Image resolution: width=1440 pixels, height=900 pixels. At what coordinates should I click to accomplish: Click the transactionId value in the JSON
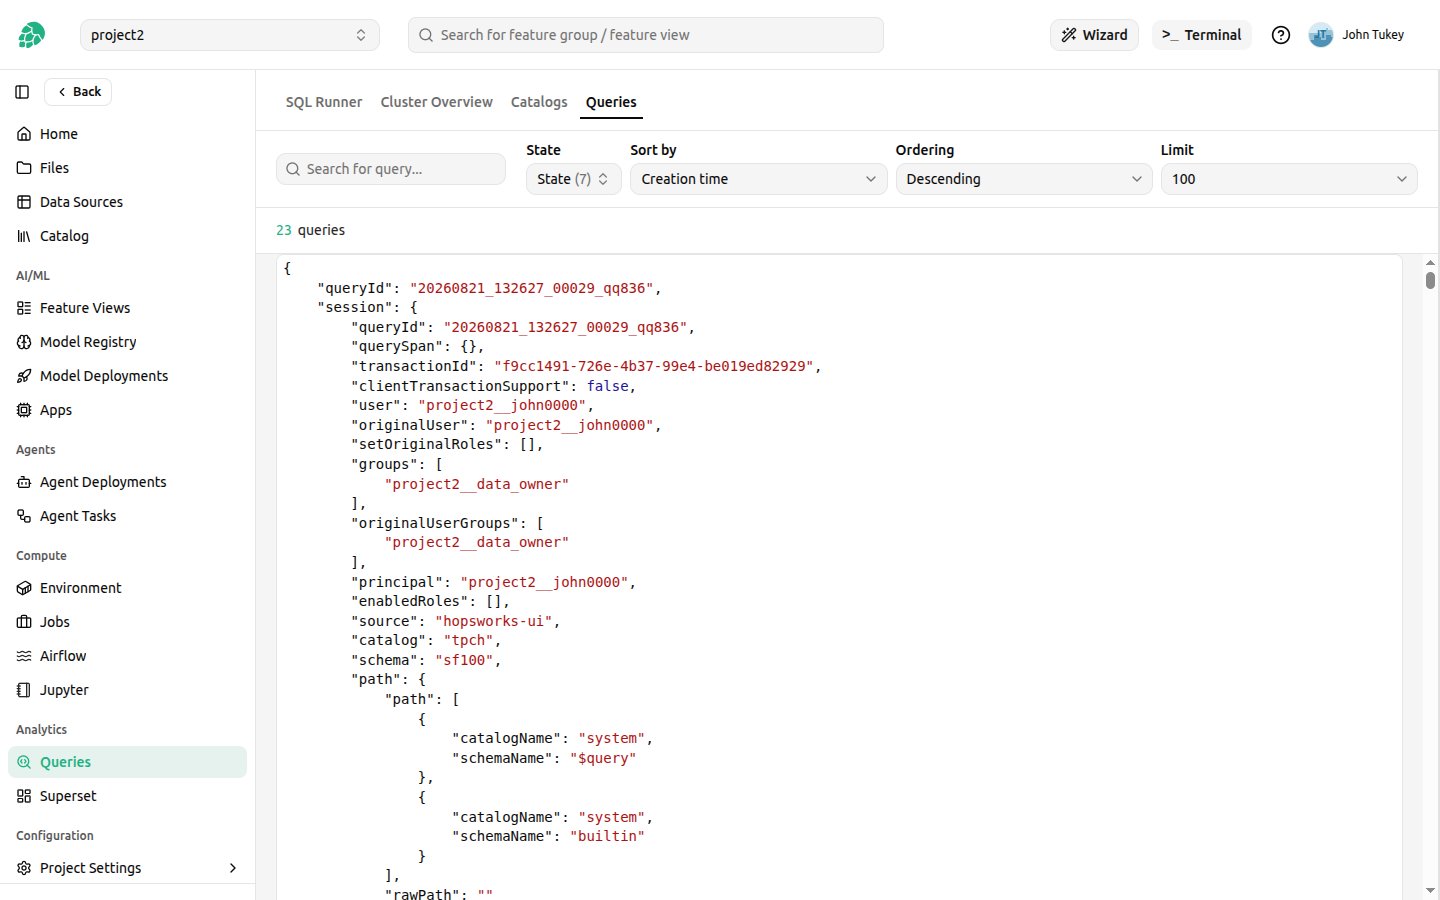654,366
